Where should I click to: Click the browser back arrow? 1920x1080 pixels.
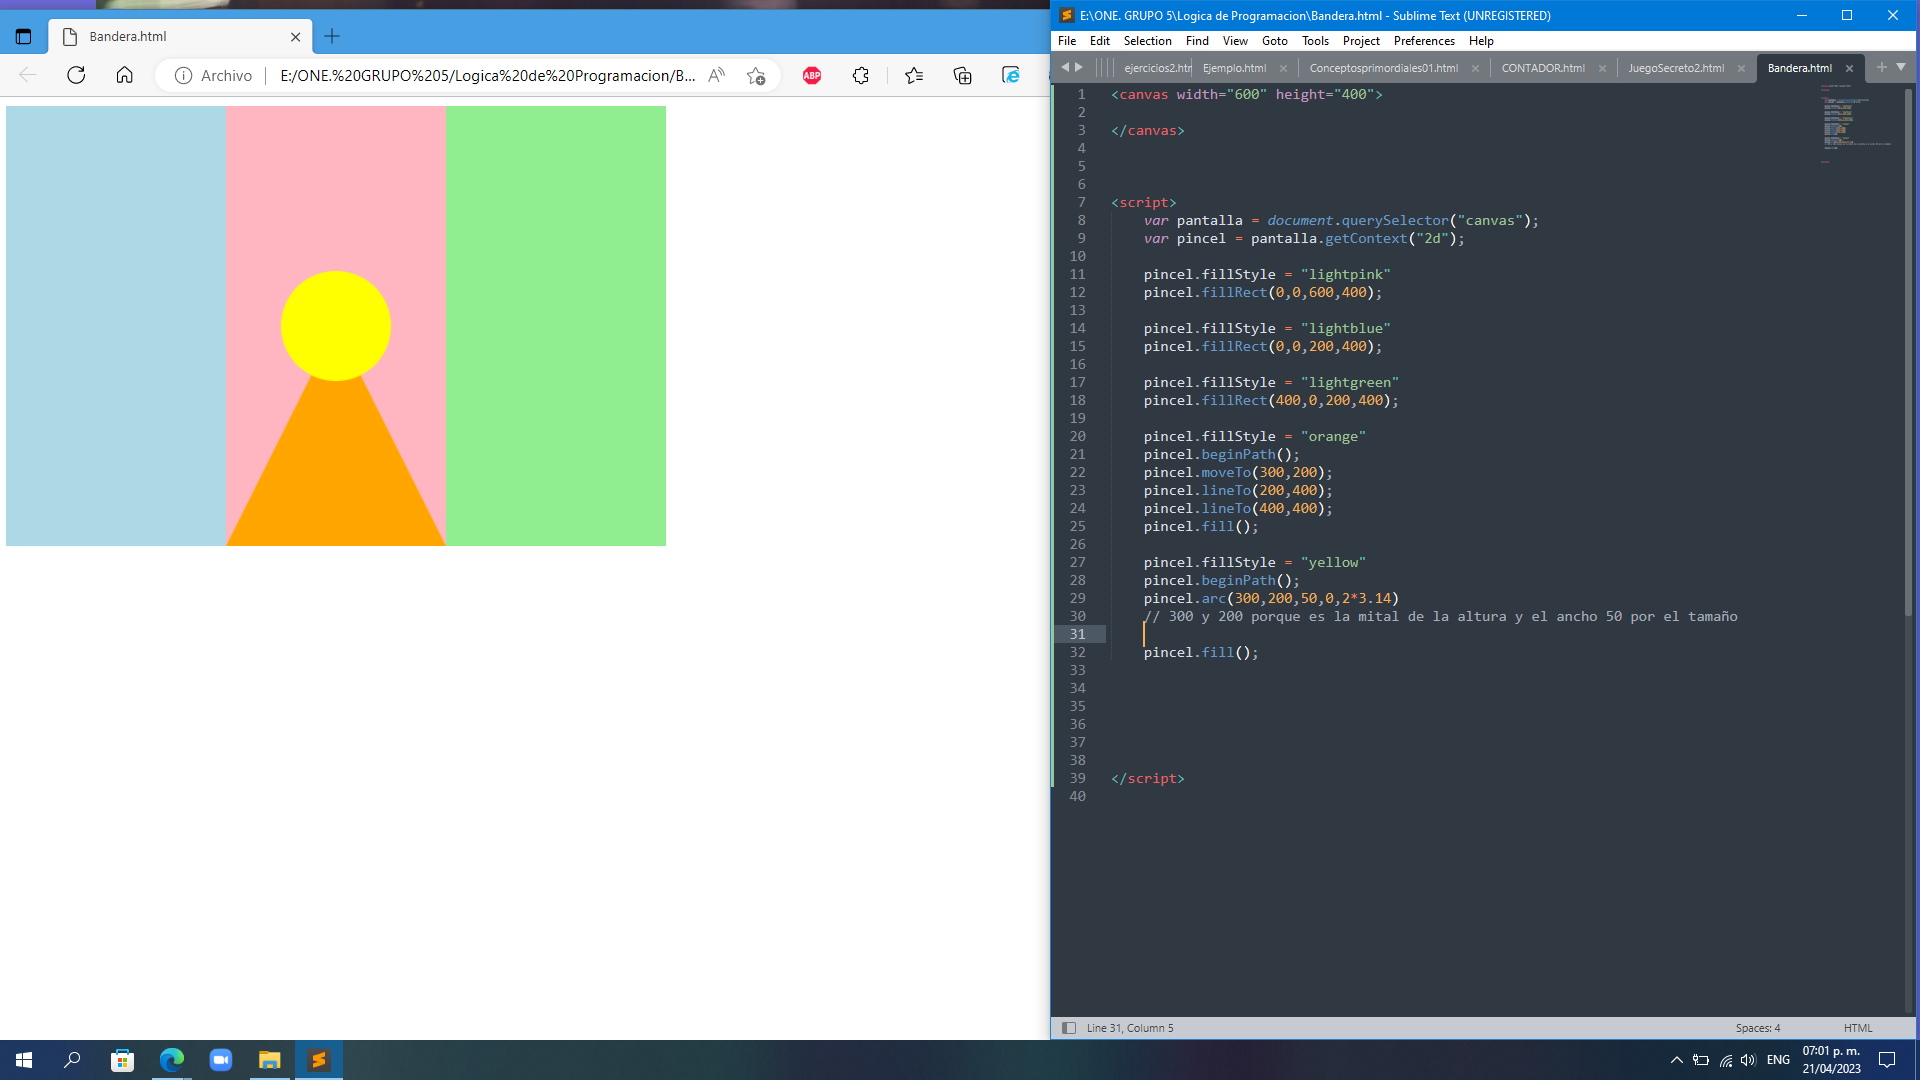point(28,75)
